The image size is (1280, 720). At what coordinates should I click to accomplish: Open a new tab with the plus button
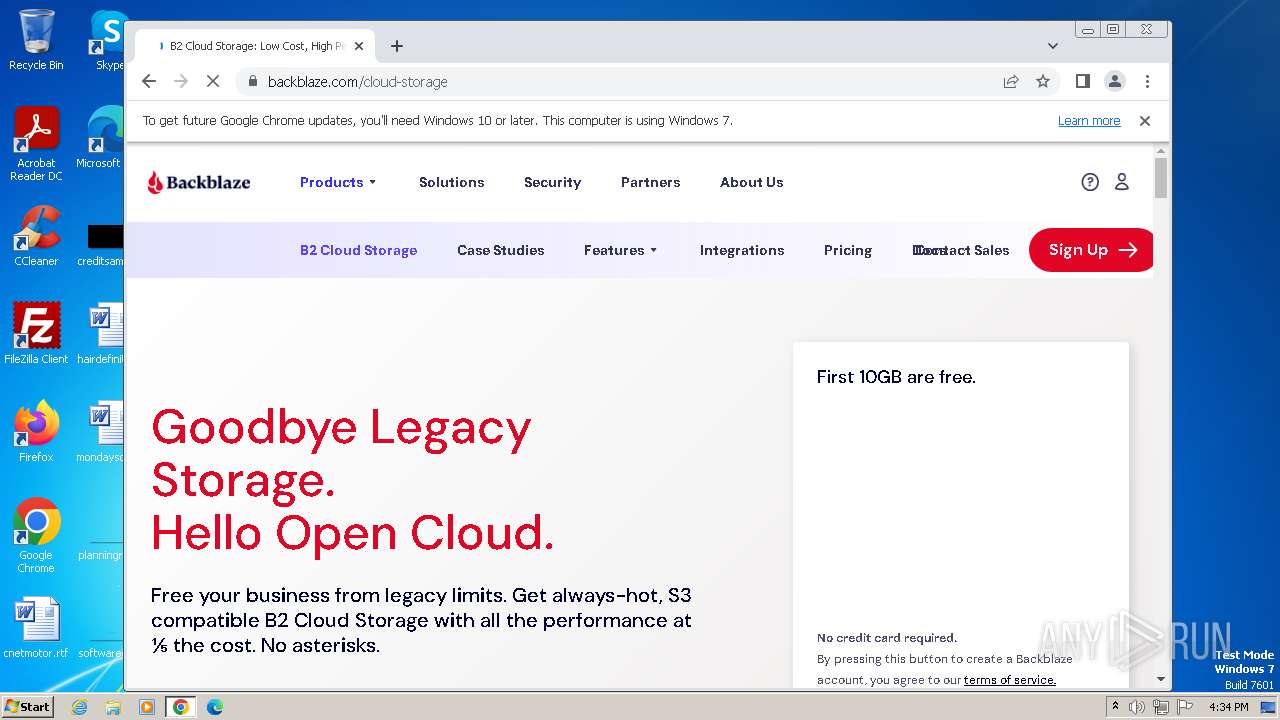[397, 46]
